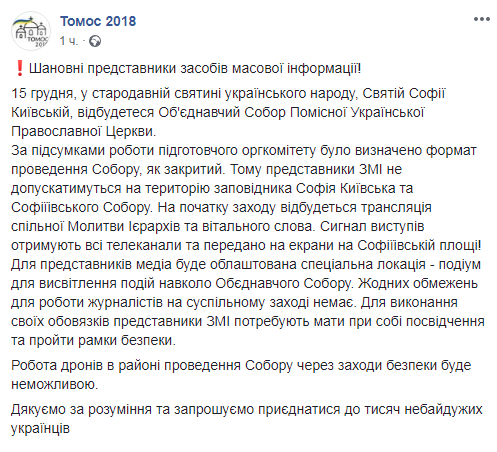497x452 pixels.
Task: Click the line starting with '15 грудня'
Action: 228,94
